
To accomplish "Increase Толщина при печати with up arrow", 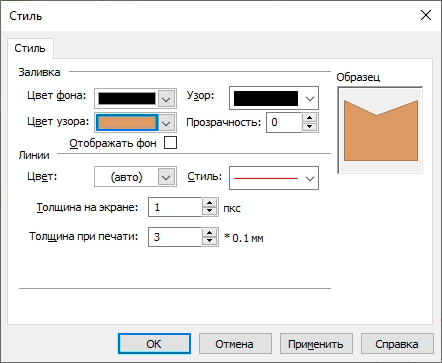I will 210,233.
